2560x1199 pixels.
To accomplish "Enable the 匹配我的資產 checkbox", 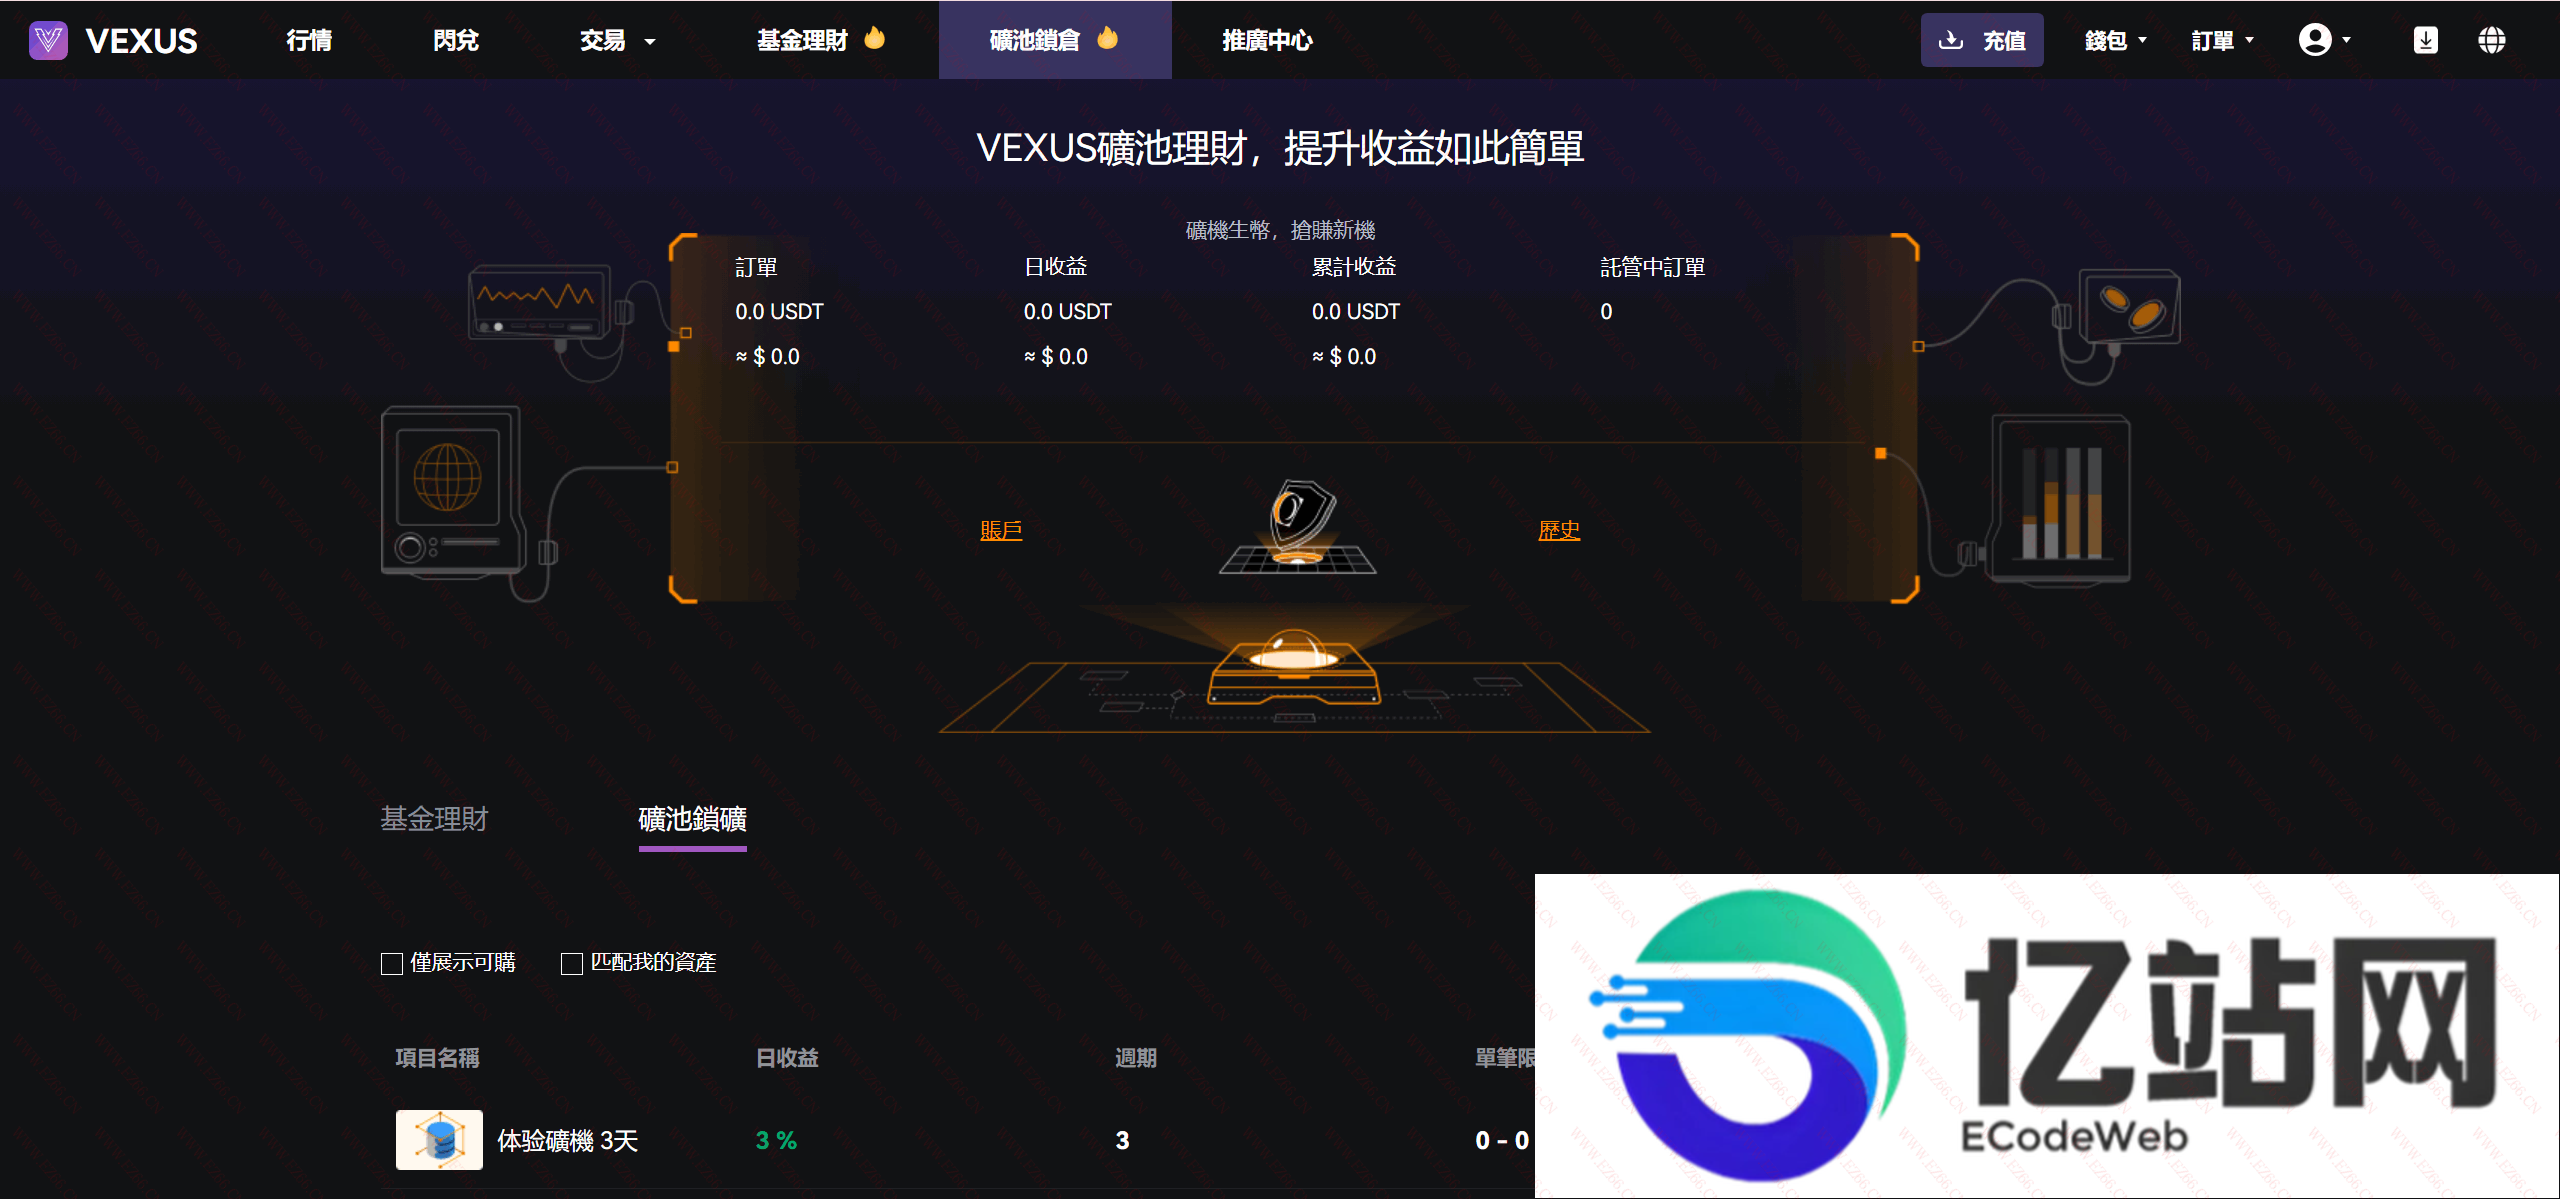I will click(572, 963).
